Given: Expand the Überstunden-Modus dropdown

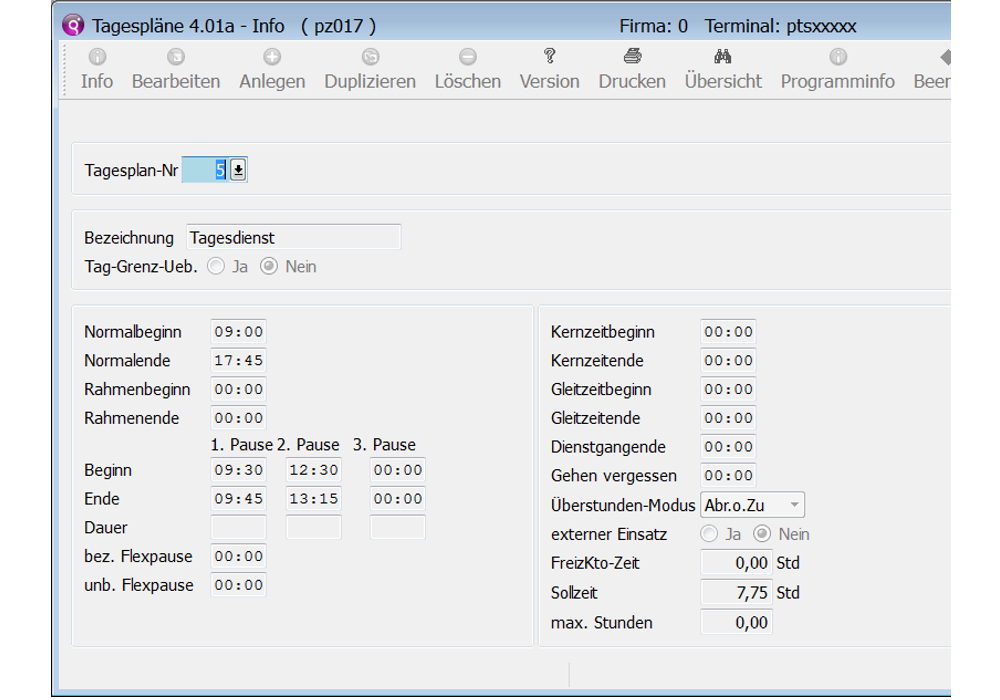Looking at the screenshot, I should click(794, 505).
